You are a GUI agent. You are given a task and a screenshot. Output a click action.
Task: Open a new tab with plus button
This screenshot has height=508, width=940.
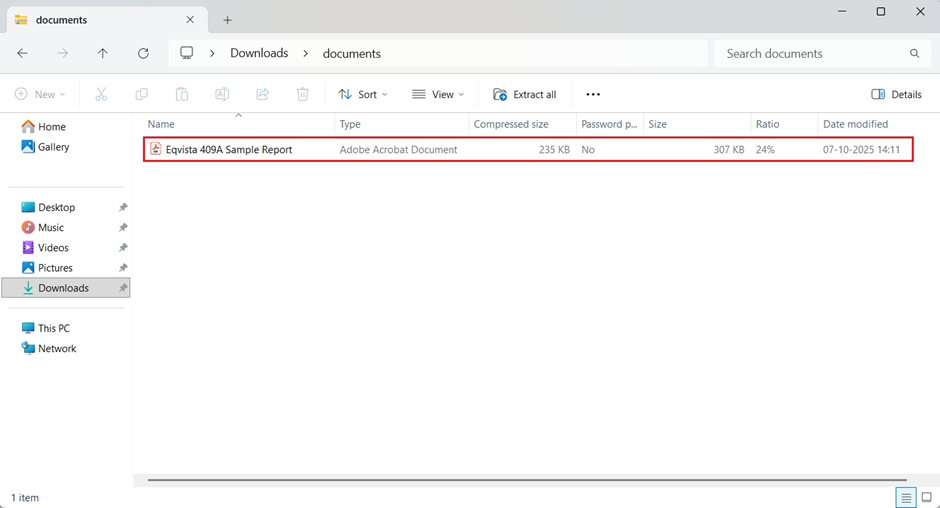click(x=227, y=20)
